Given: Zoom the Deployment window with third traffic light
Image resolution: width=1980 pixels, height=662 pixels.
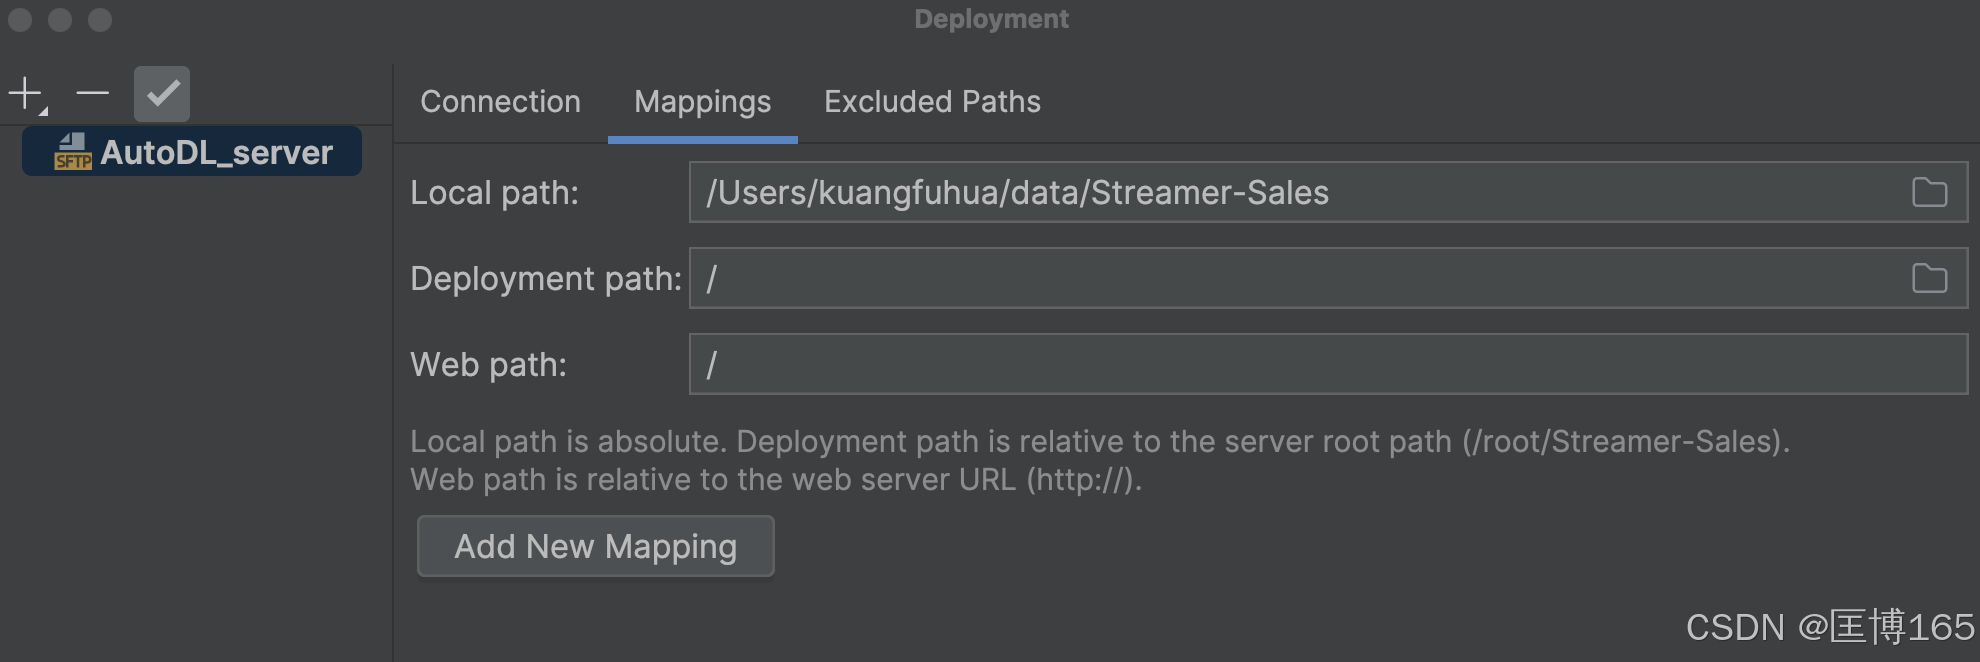Looking at the screenshot, I should (x=100, y=20).
